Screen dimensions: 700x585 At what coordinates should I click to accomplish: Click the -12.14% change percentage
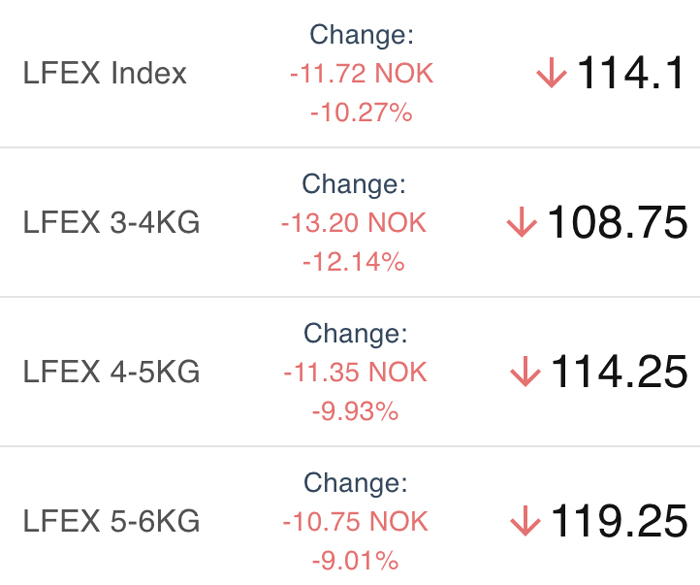point(354,261)
